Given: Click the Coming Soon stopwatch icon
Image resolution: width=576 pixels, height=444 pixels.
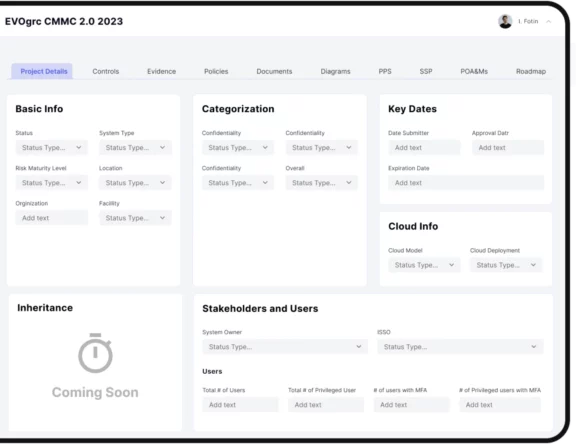Looking at the screenshot, I should coord(95,353).
